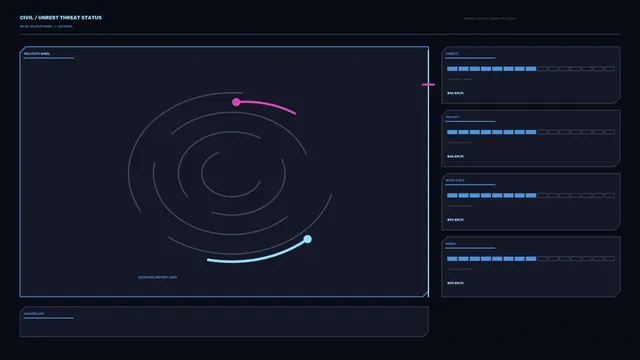Click the KM/H readout in the Velocity panel
Image resolution: width=640 pixels, height=360 pixels.
coord(455,156)
